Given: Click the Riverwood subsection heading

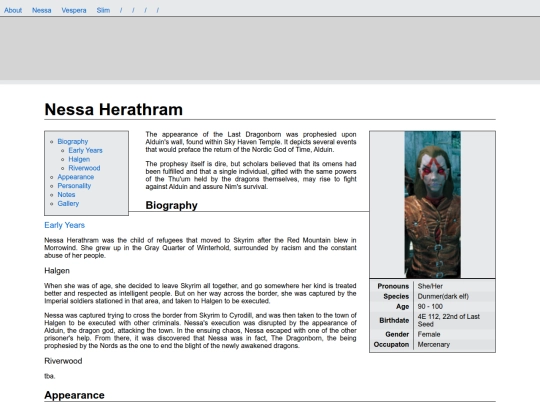Looking at the screenshot, I should (x=63, y=361).
